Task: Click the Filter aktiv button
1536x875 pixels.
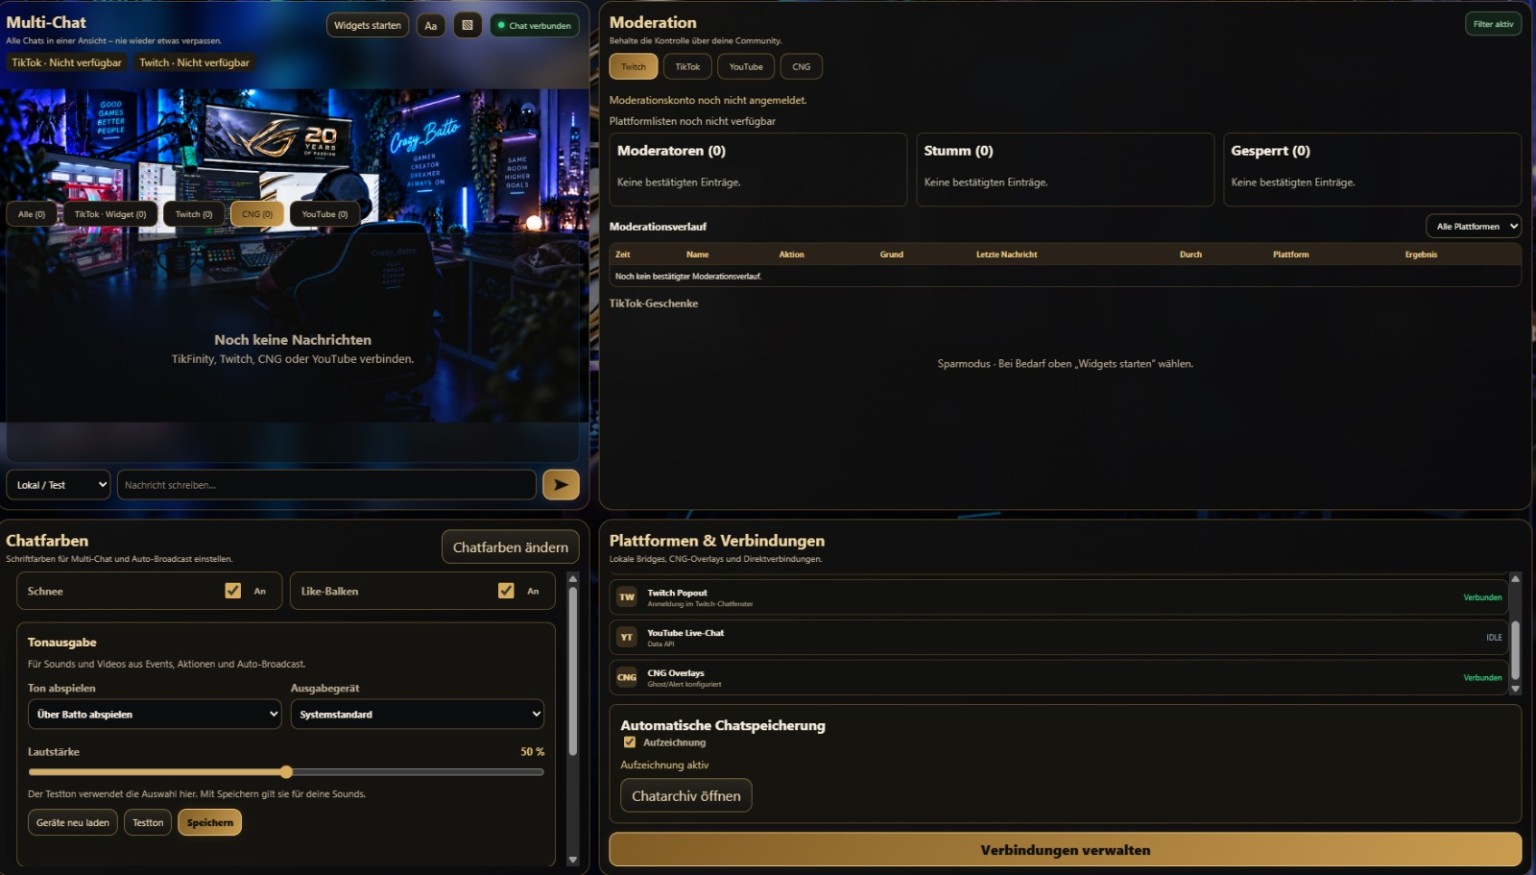Action: tap(1493, 24)
